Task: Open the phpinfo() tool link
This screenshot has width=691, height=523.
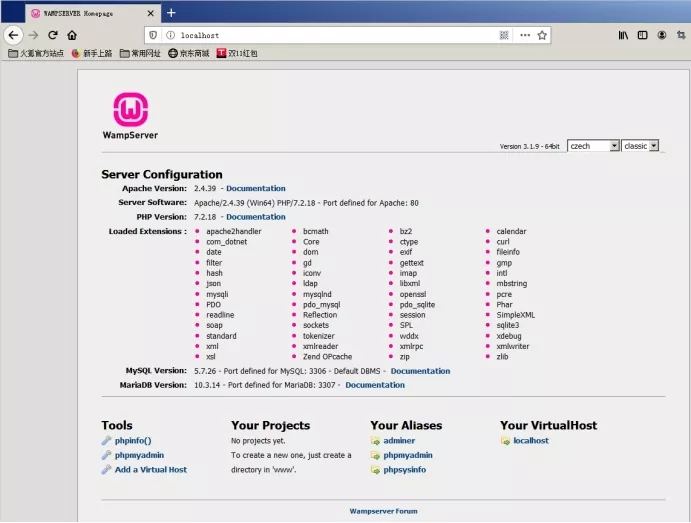Action: pyautogui.click(x=133, y=441)
